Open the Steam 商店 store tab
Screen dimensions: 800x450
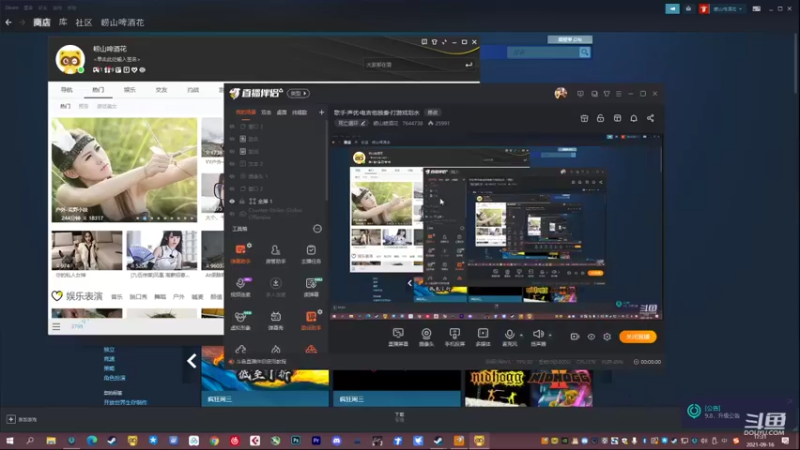click(x=42, y=22)
